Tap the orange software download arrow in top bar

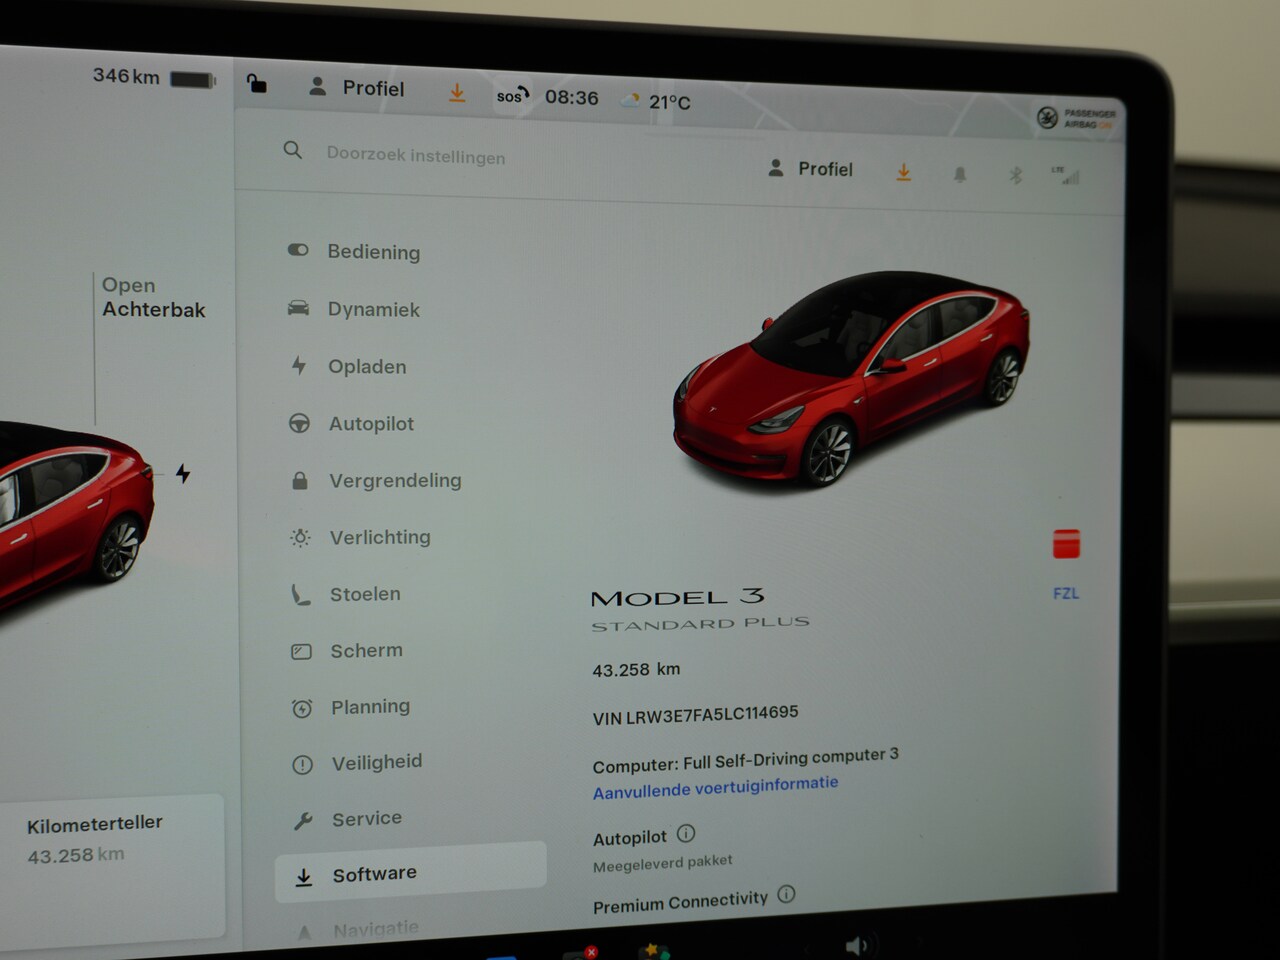(457, 93)
